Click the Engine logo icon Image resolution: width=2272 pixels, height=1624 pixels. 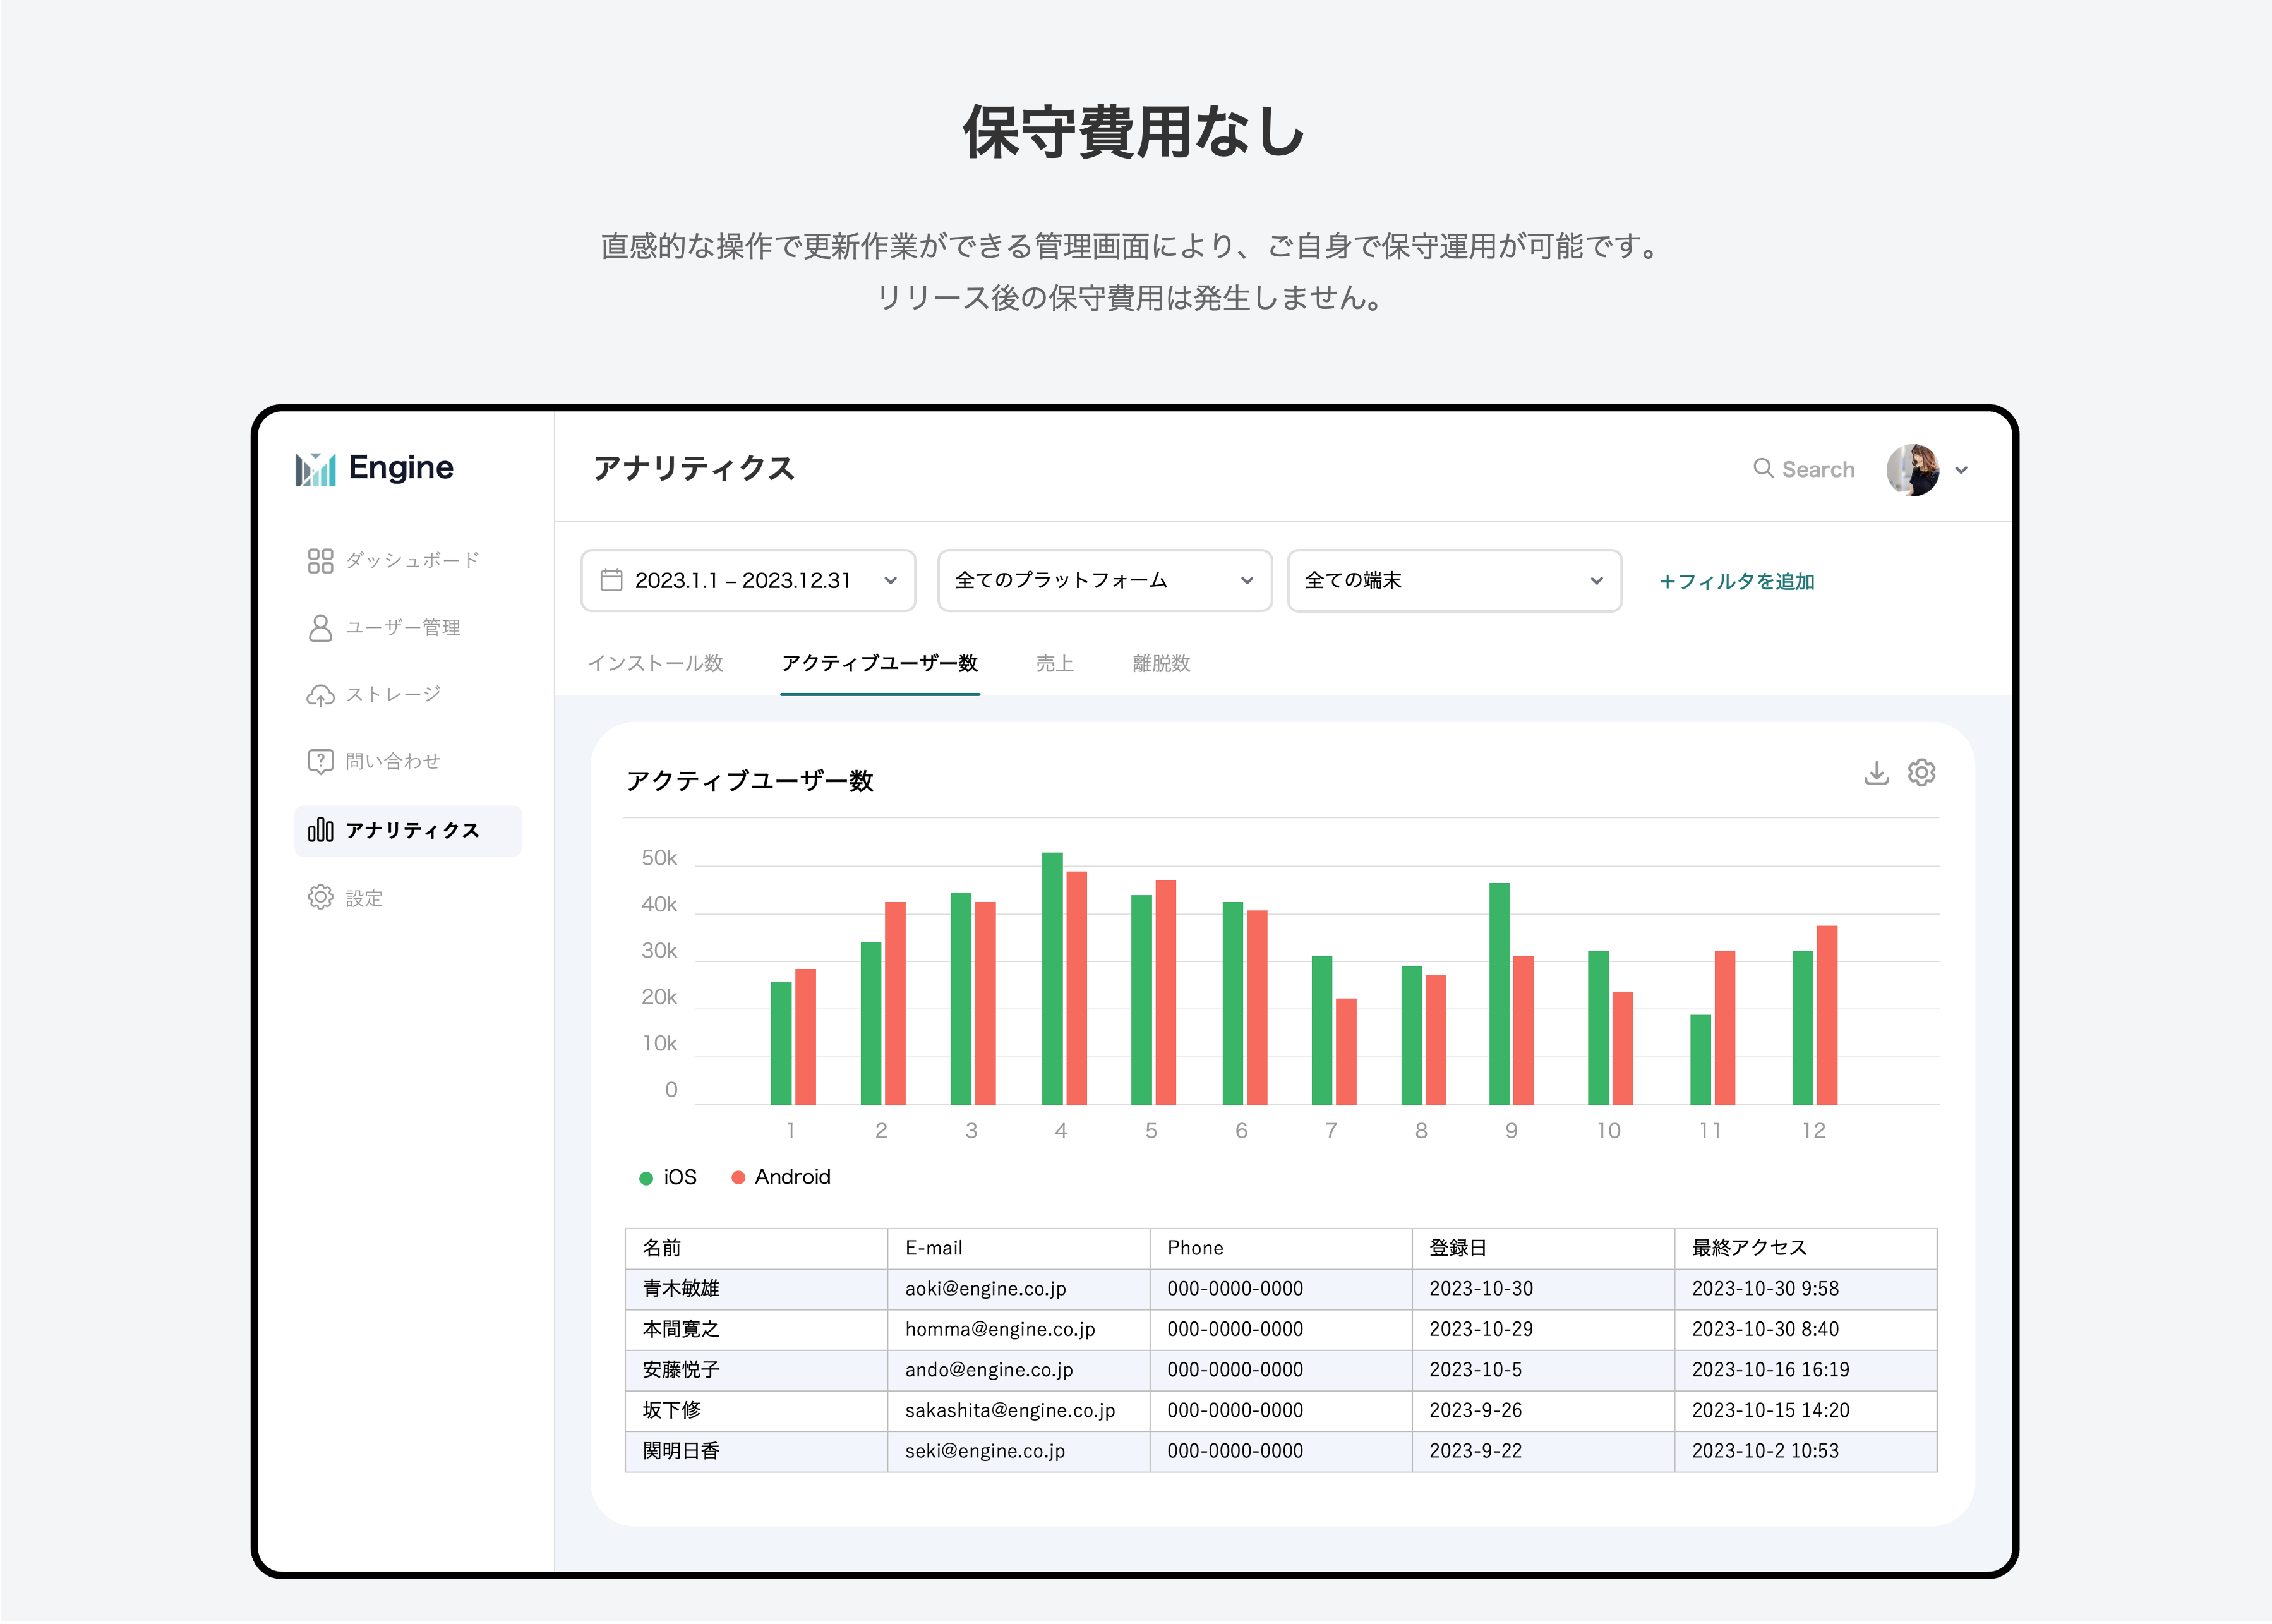tap(315, 469)
